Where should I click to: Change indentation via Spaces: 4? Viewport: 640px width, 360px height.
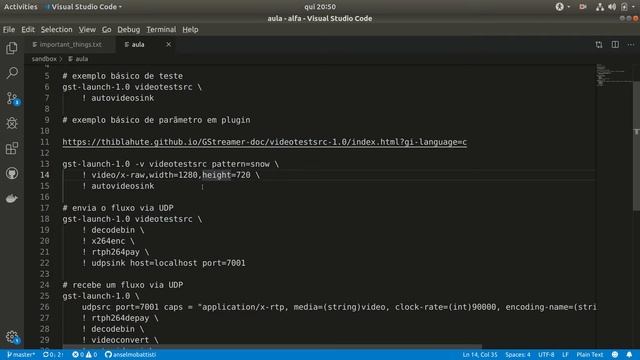point(518,355)
